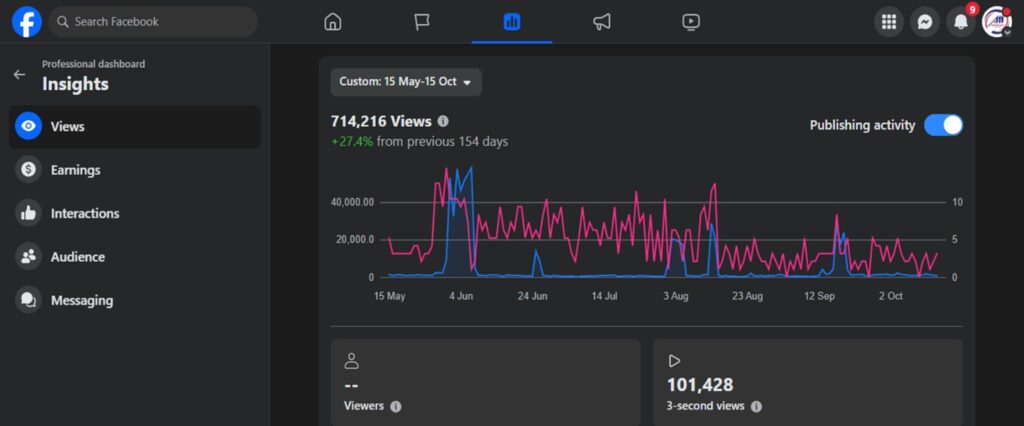Click the Search Facebook field
The width and height of the screenshot is (1024, 426).
pyautogui.click(x=153, y=22)
